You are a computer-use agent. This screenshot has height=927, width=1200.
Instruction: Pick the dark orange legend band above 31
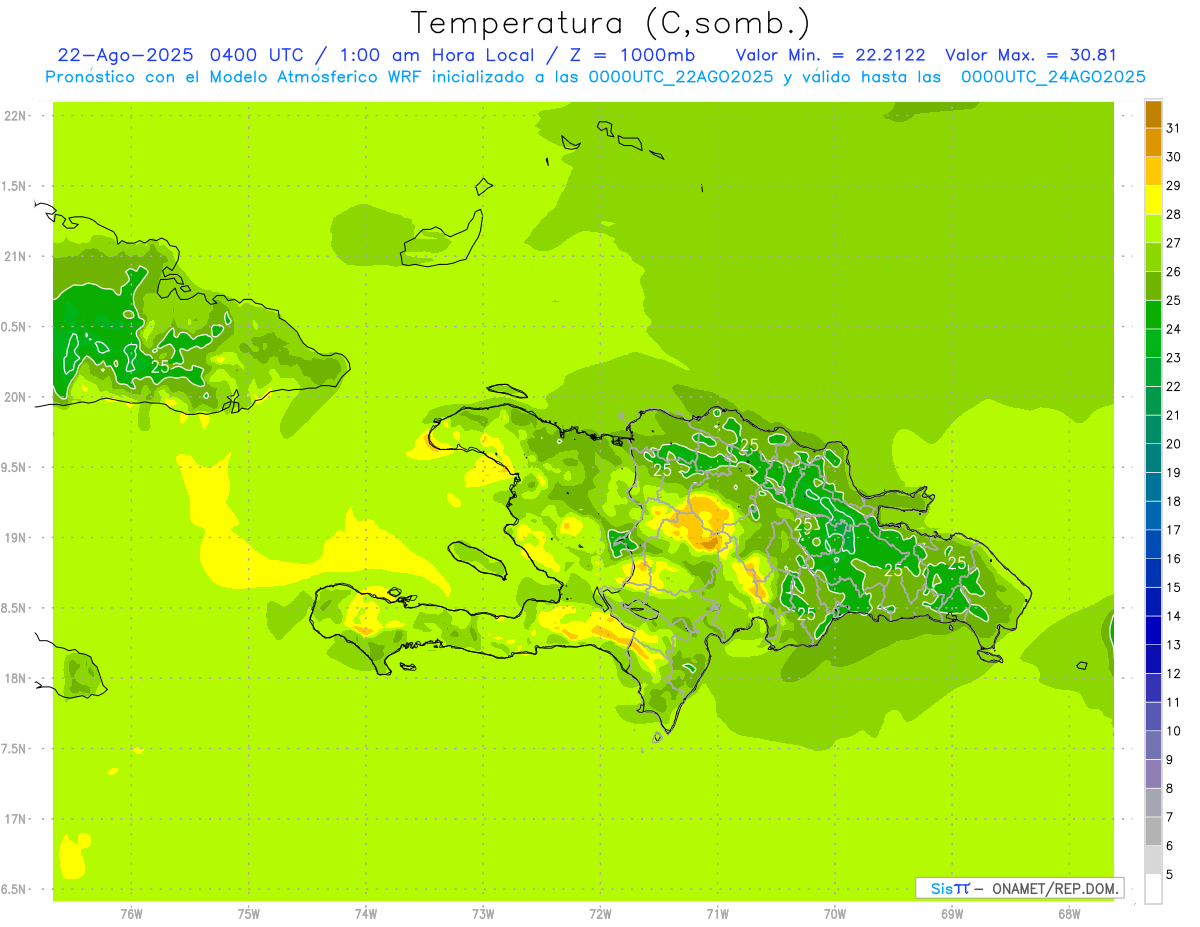1153,114
